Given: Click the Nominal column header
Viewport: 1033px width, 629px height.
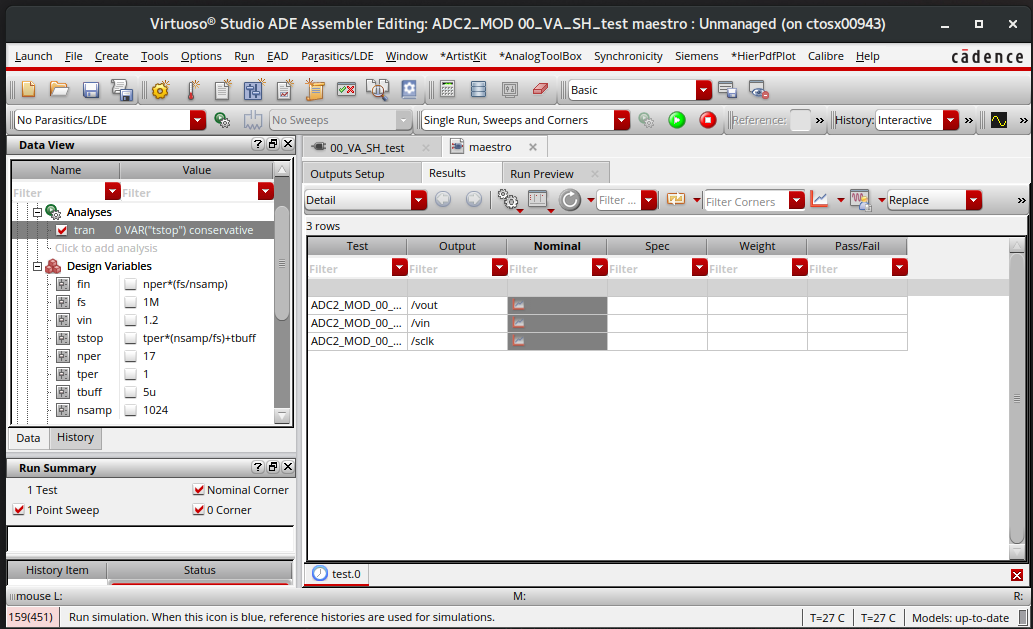Looking at the screenshot, I should click(556, 246).
